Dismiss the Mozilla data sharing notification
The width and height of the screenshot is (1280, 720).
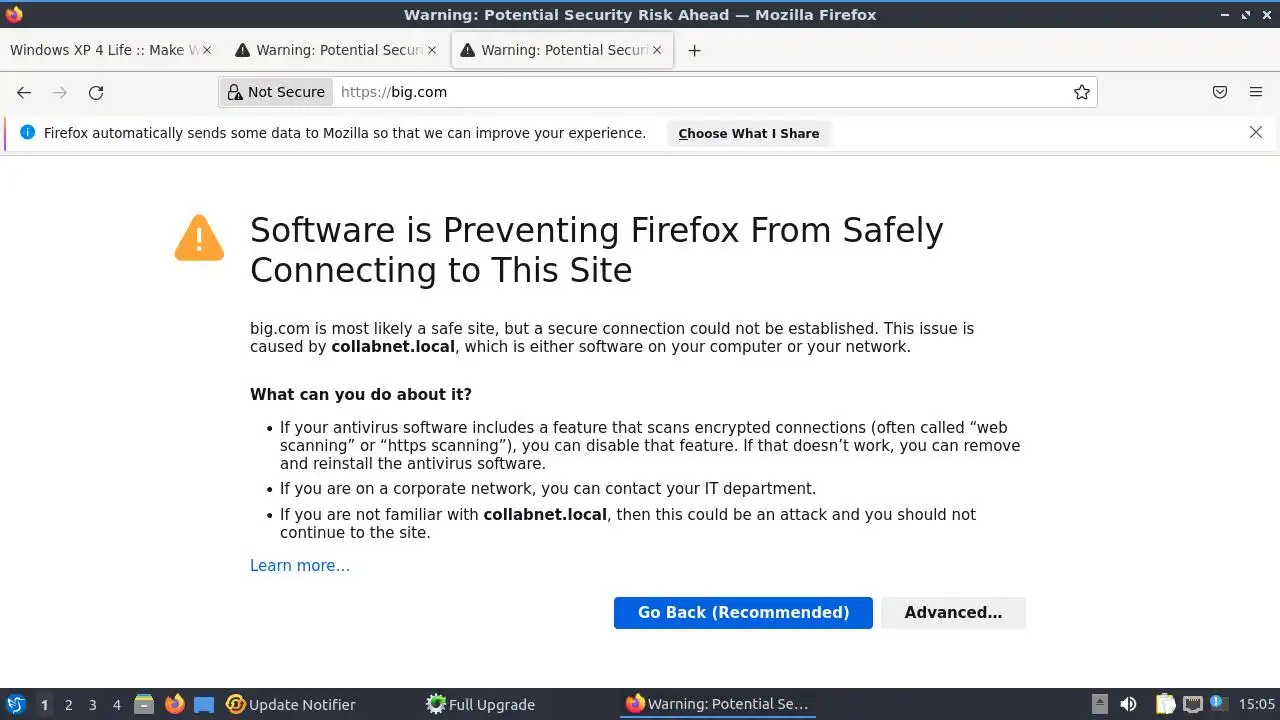[x=1256, y=132]
